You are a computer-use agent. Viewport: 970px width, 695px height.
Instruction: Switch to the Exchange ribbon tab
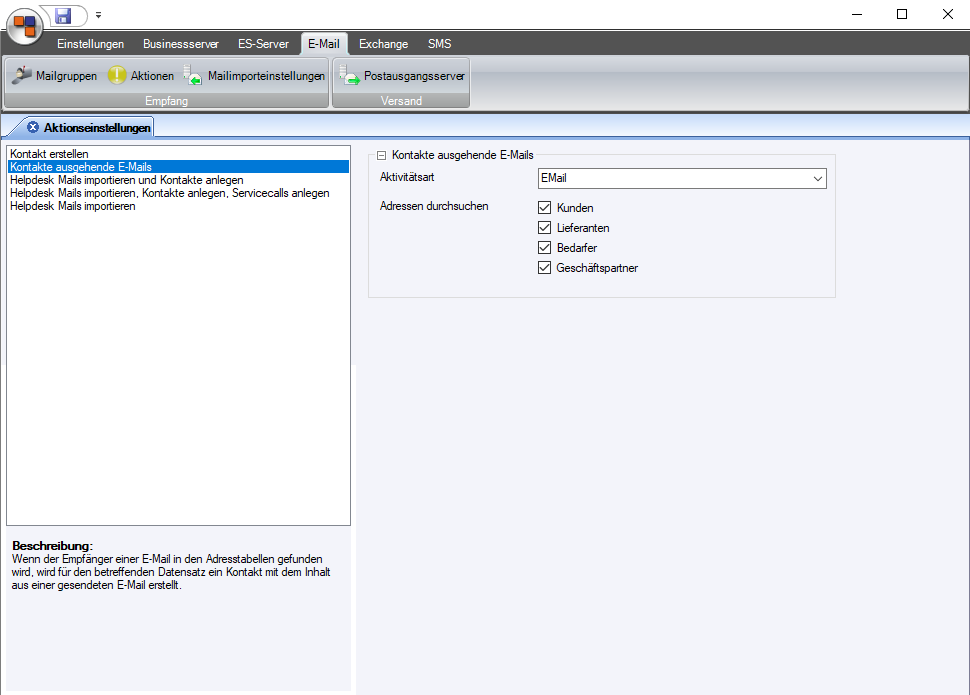(x=383, y=44)
